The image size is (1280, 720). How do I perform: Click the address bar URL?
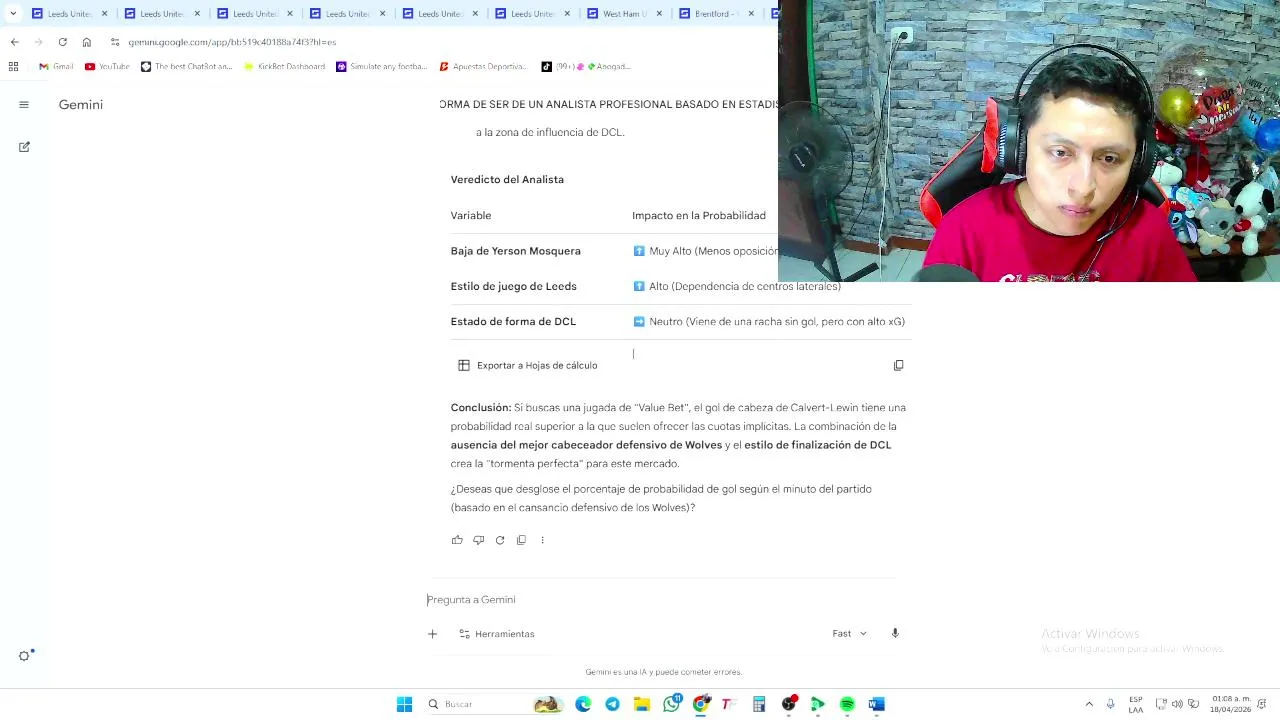tap(232, 42)
